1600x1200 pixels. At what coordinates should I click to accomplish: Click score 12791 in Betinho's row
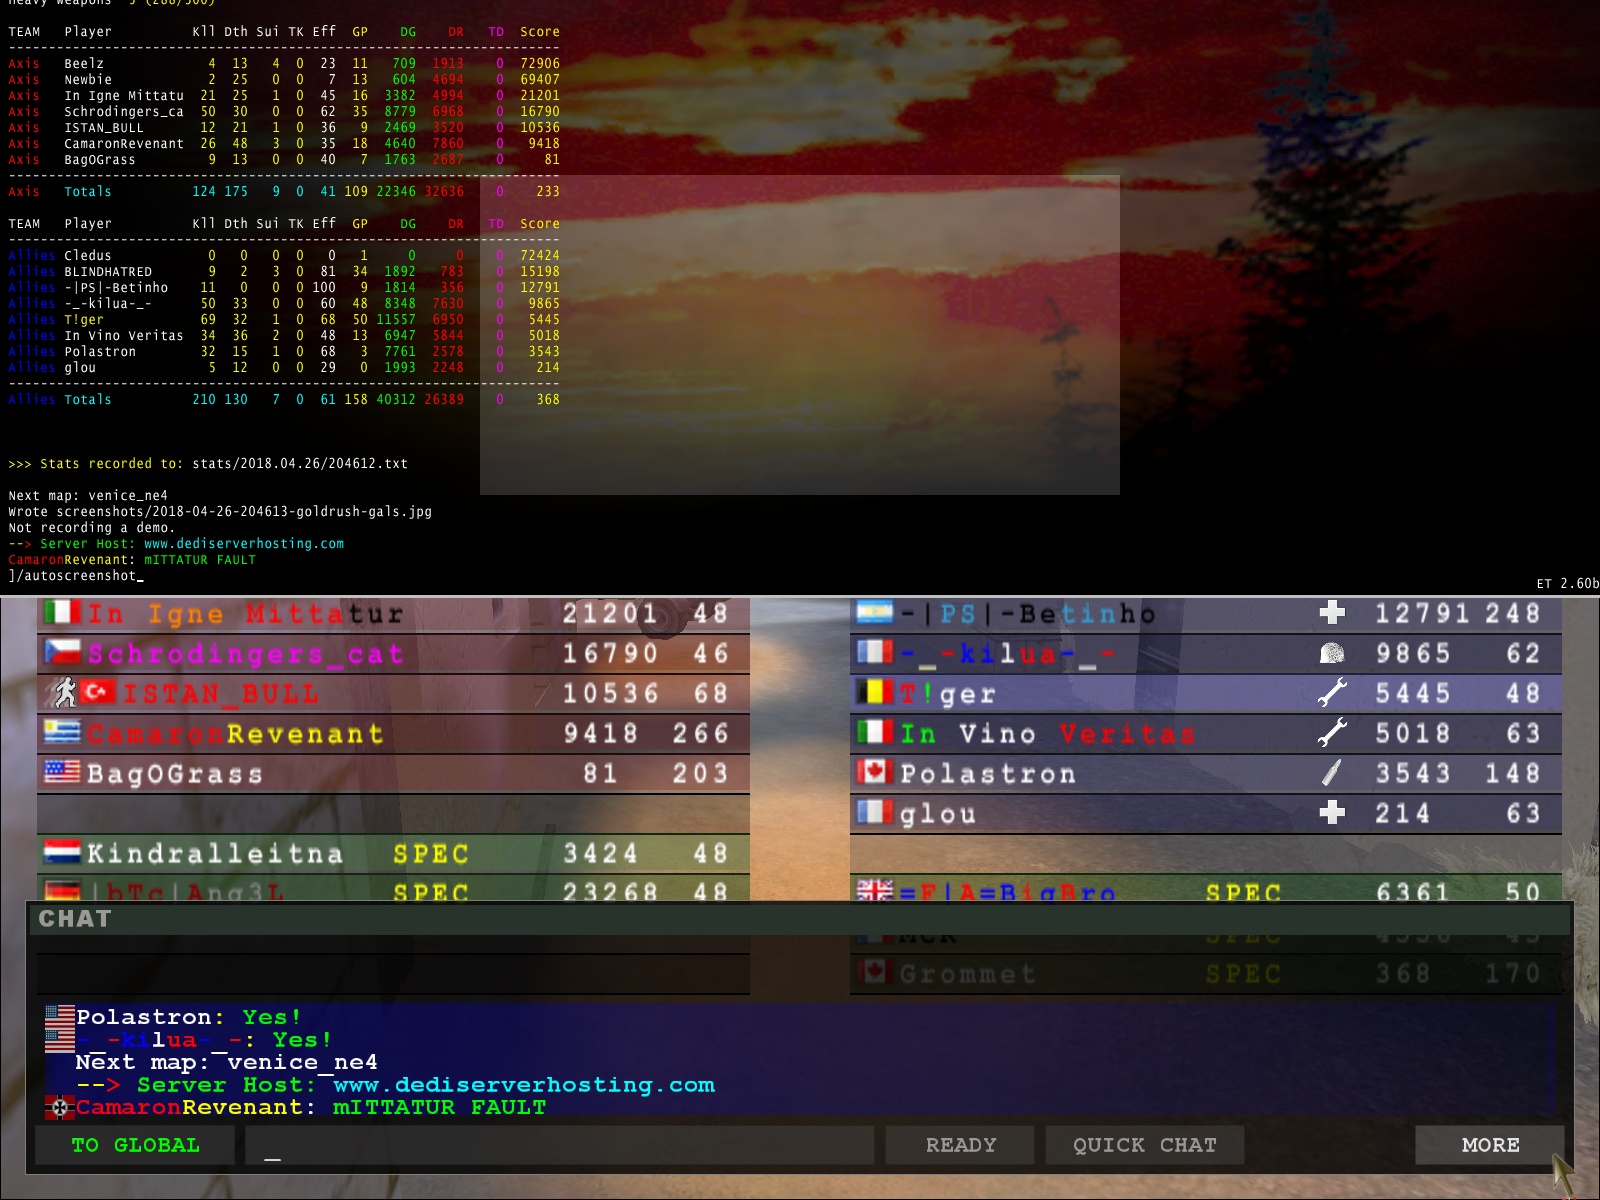tap(1424, 613)
